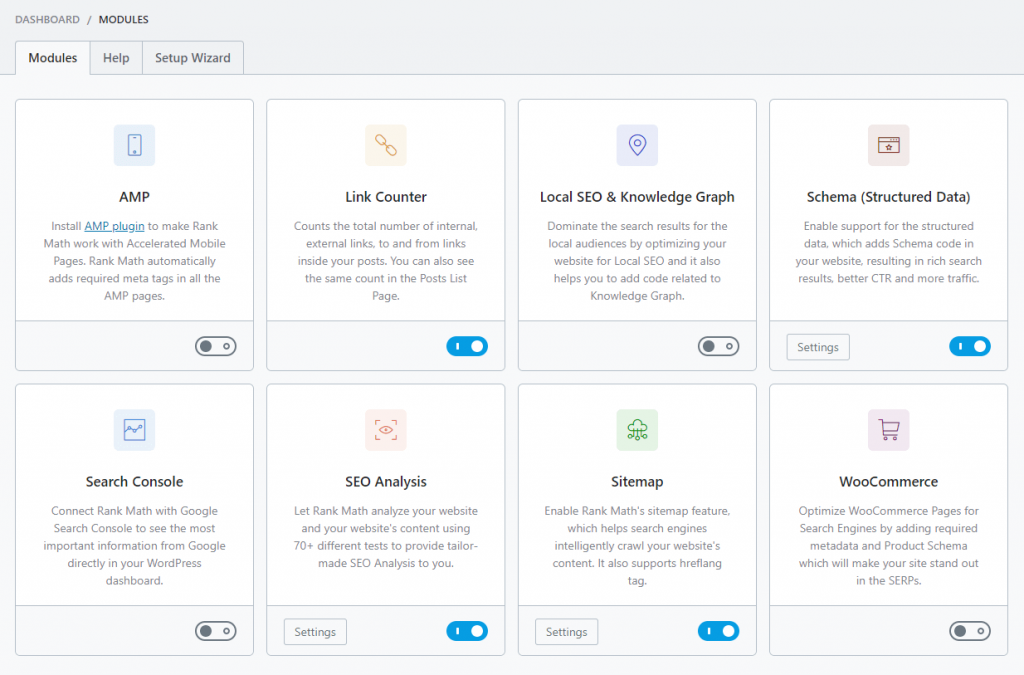The image size is (1024, 675).
Task: Click the Link Counter chain icon
Action: point(386,145)
